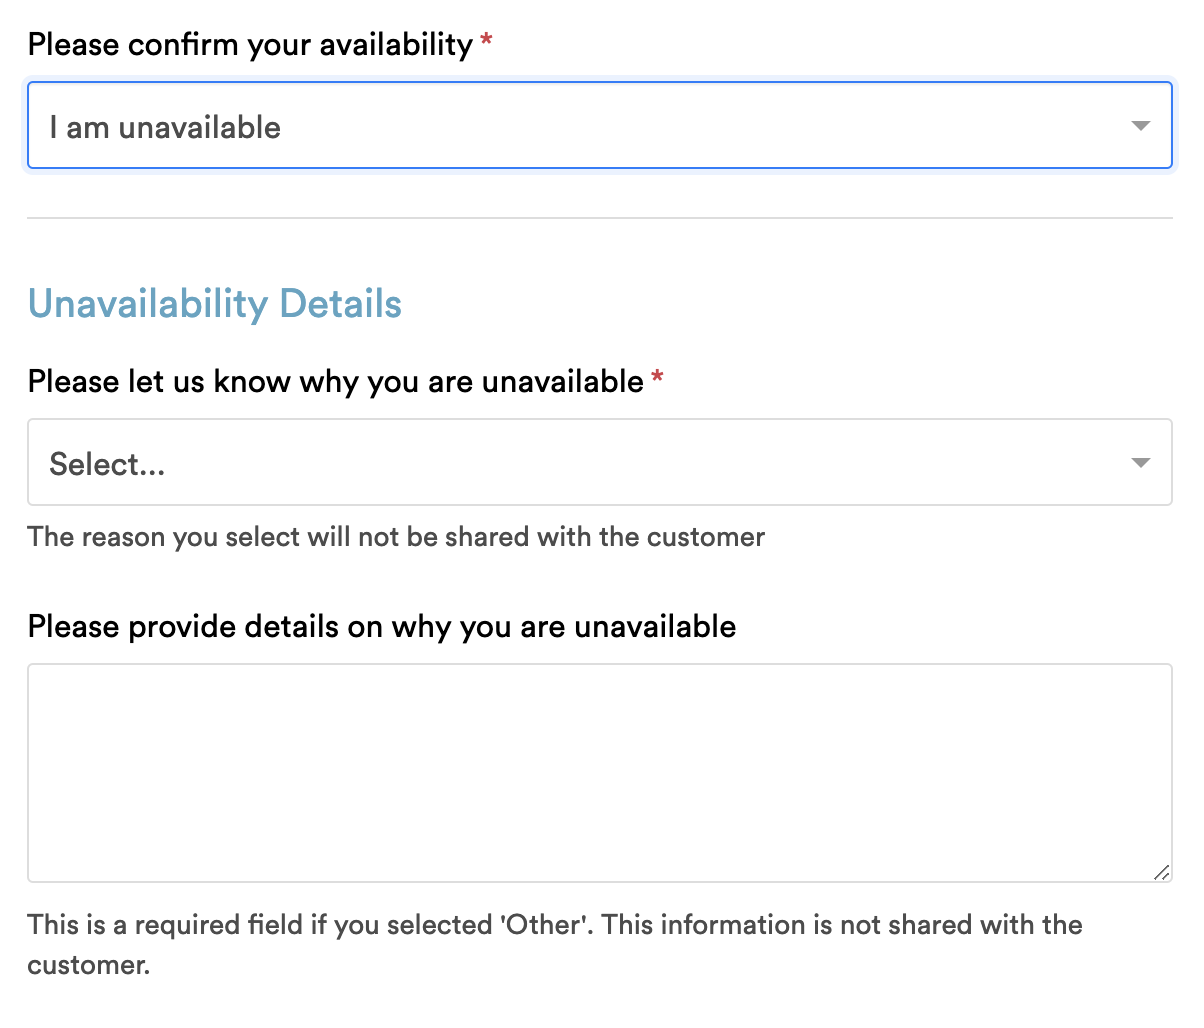
Task: Click the horizontal divider above Unavailability Details
Action: click(599, 218)
